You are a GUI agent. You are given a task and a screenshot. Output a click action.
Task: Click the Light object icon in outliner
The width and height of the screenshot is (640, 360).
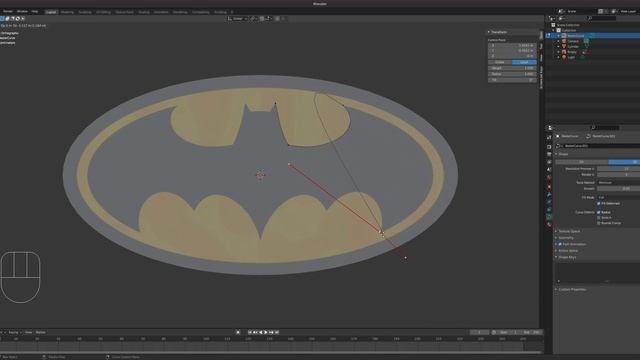564,57
